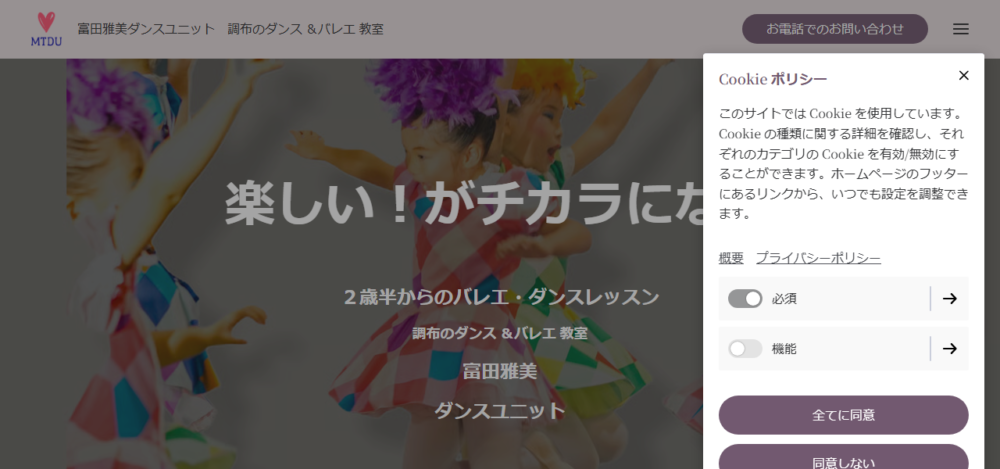Open the 概要 link
The height and width of the screenshot is (469, 1000).
pyautogui.click(x=731, y=258)
